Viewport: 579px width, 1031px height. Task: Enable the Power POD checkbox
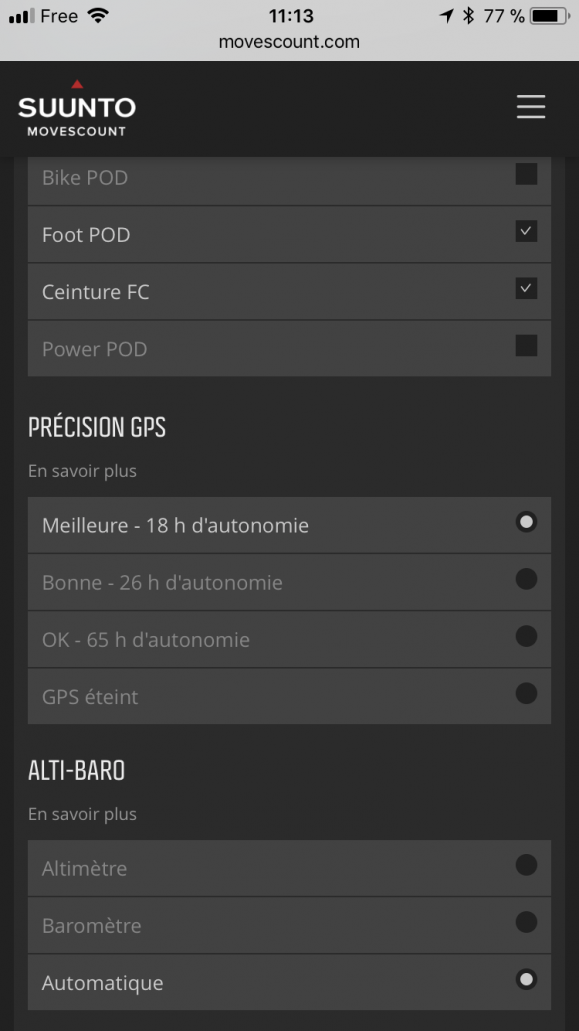(x=526, y=346)
